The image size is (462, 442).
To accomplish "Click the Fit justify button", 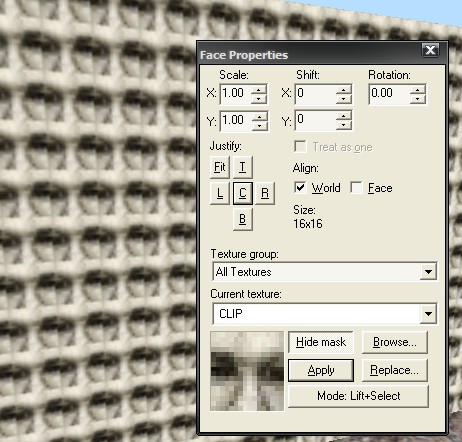I will (220, 167).
